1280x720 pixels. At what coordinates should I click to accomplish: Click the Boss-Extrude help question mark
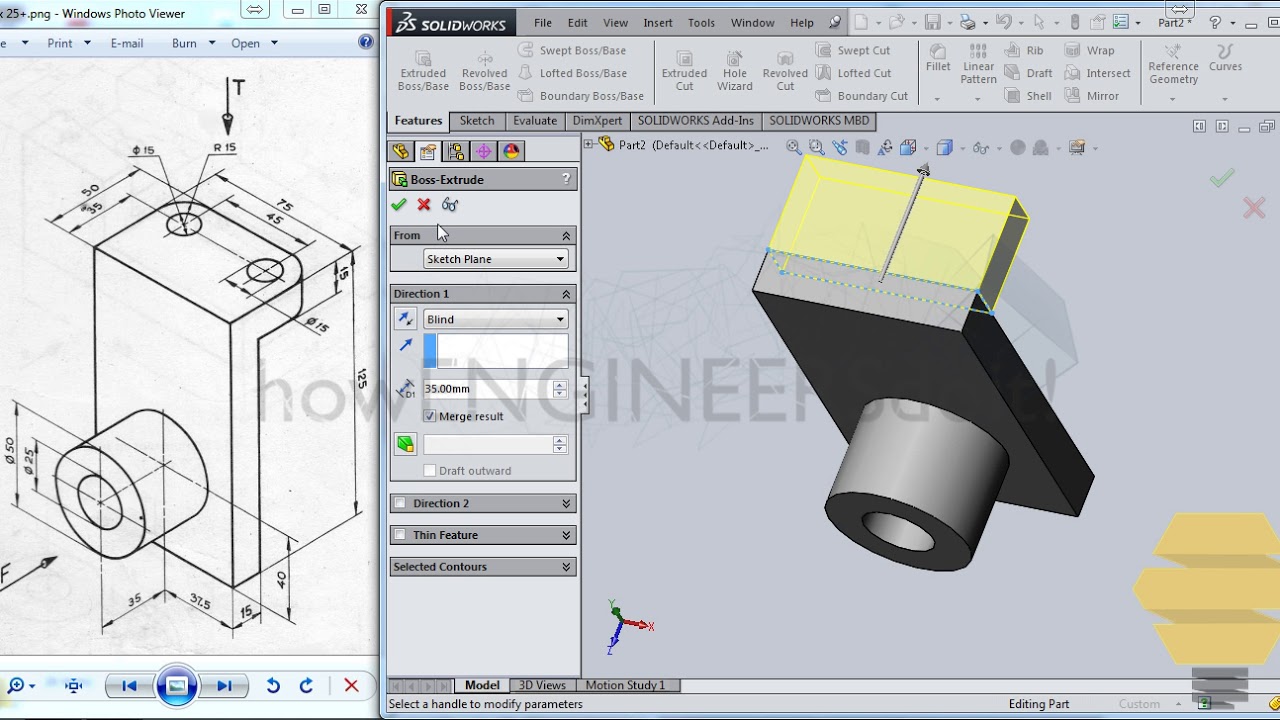[x=566, y=179]
